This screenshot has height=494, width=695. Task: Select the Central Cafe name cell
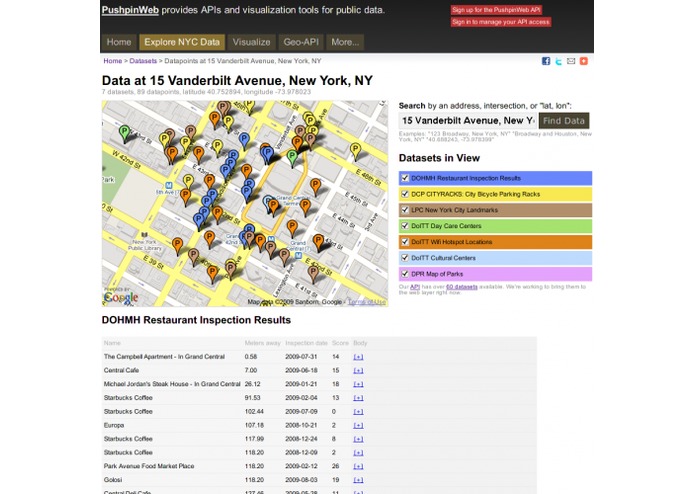point(121,370)
